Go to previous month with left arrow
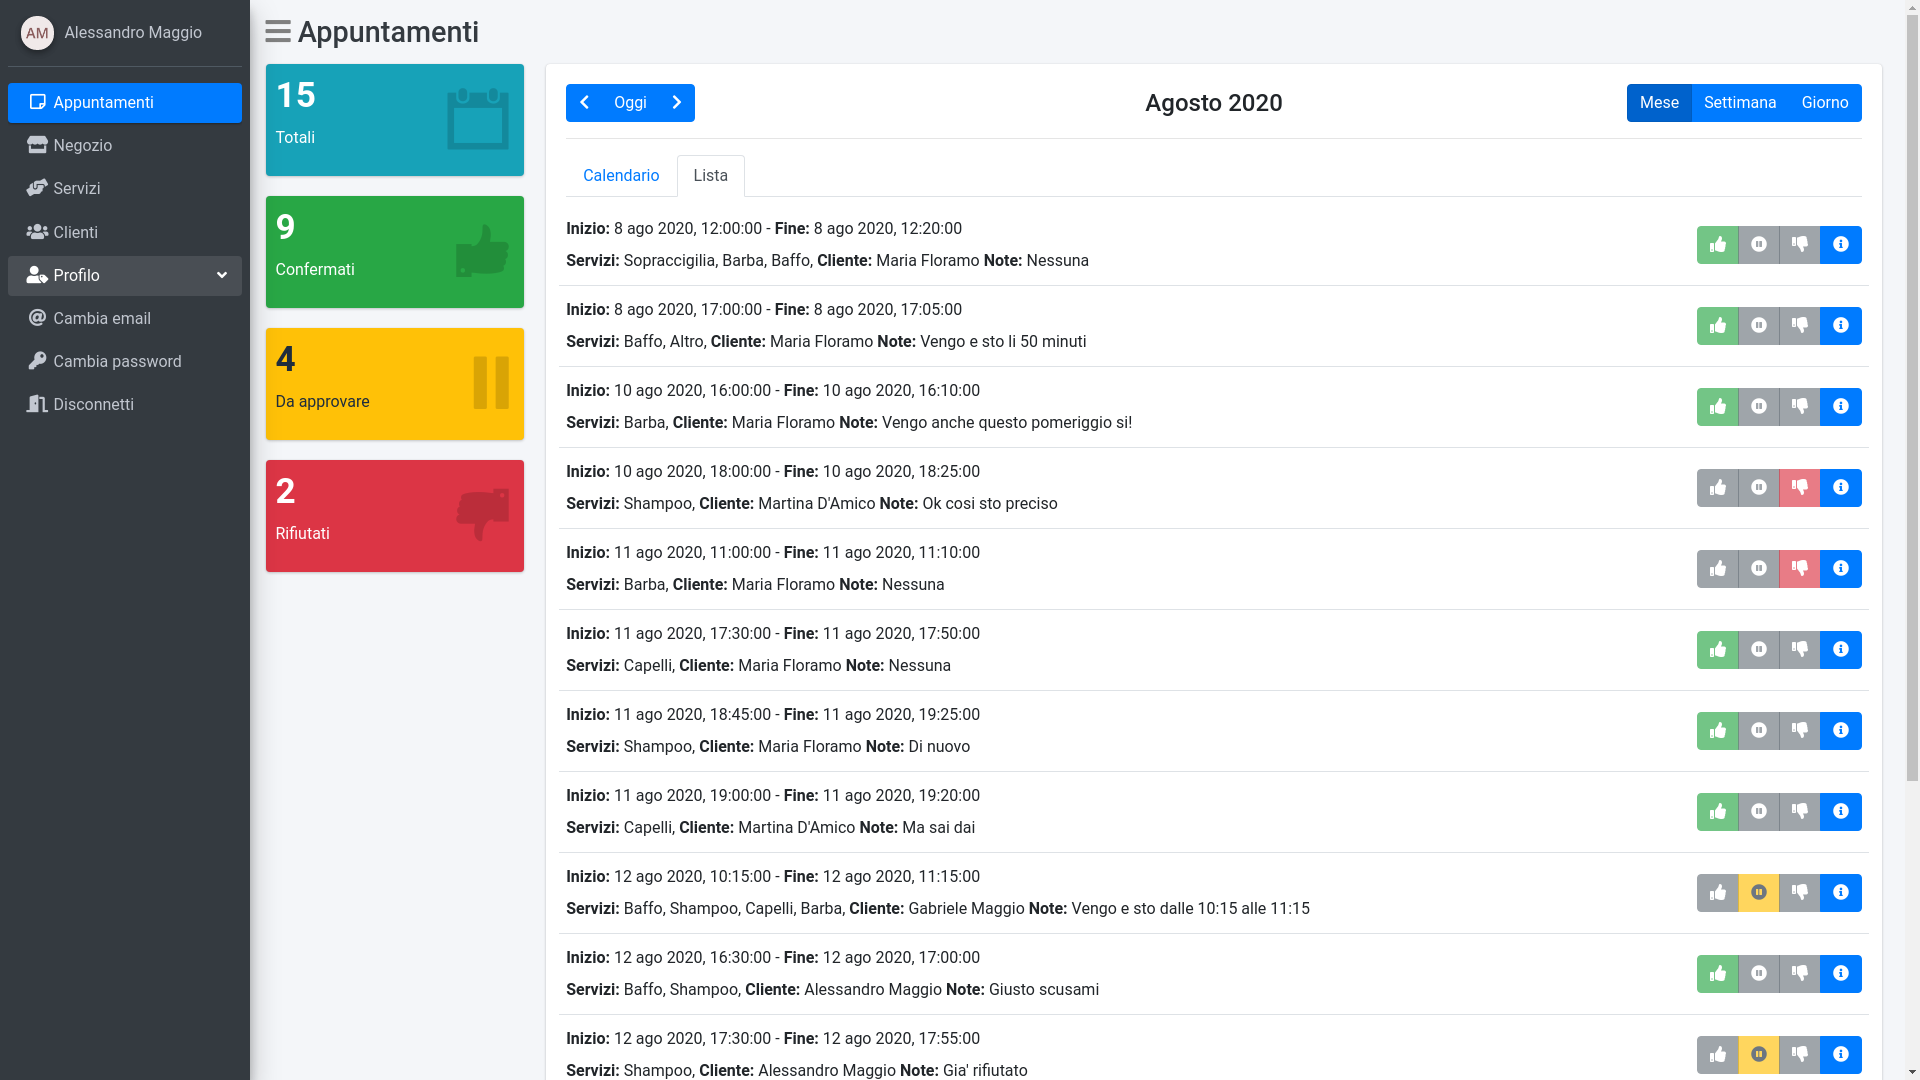Image resolution: width=1920 pixels, height=1080 pixels. (584, 103)
